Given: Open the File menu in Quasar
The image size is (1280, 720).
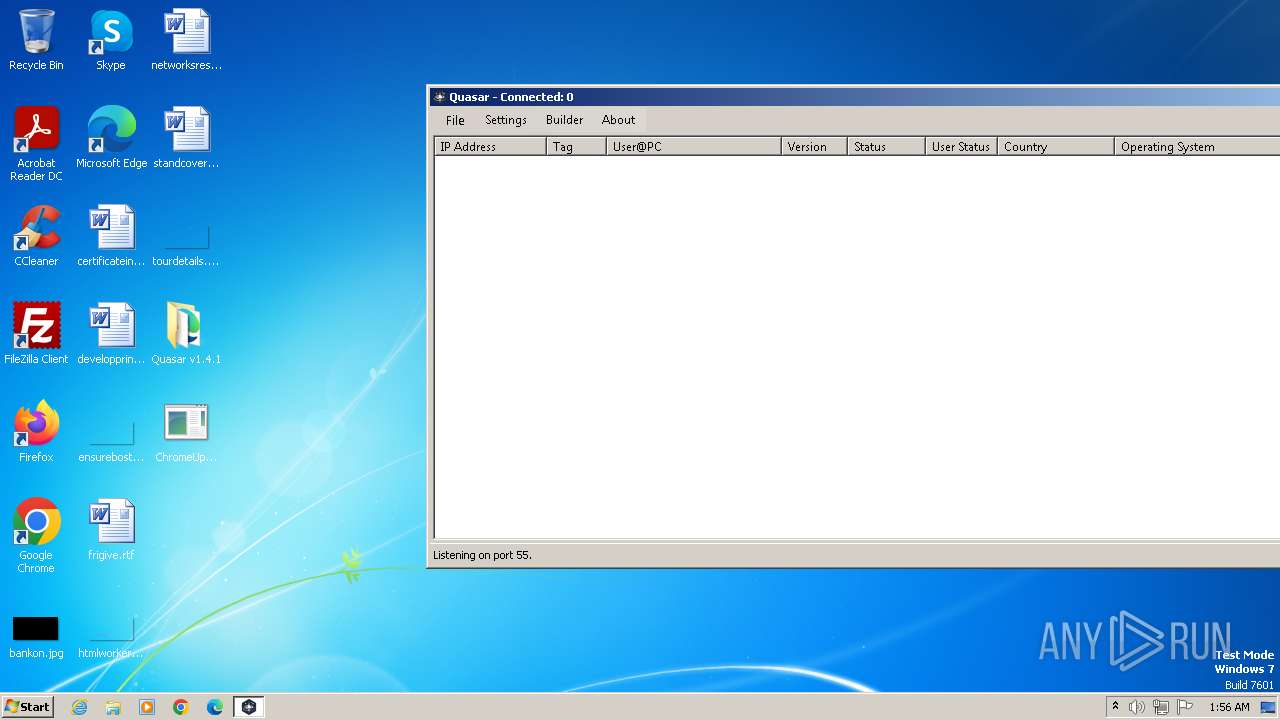Looking at the screenshot, I should (x=455, y=120).
